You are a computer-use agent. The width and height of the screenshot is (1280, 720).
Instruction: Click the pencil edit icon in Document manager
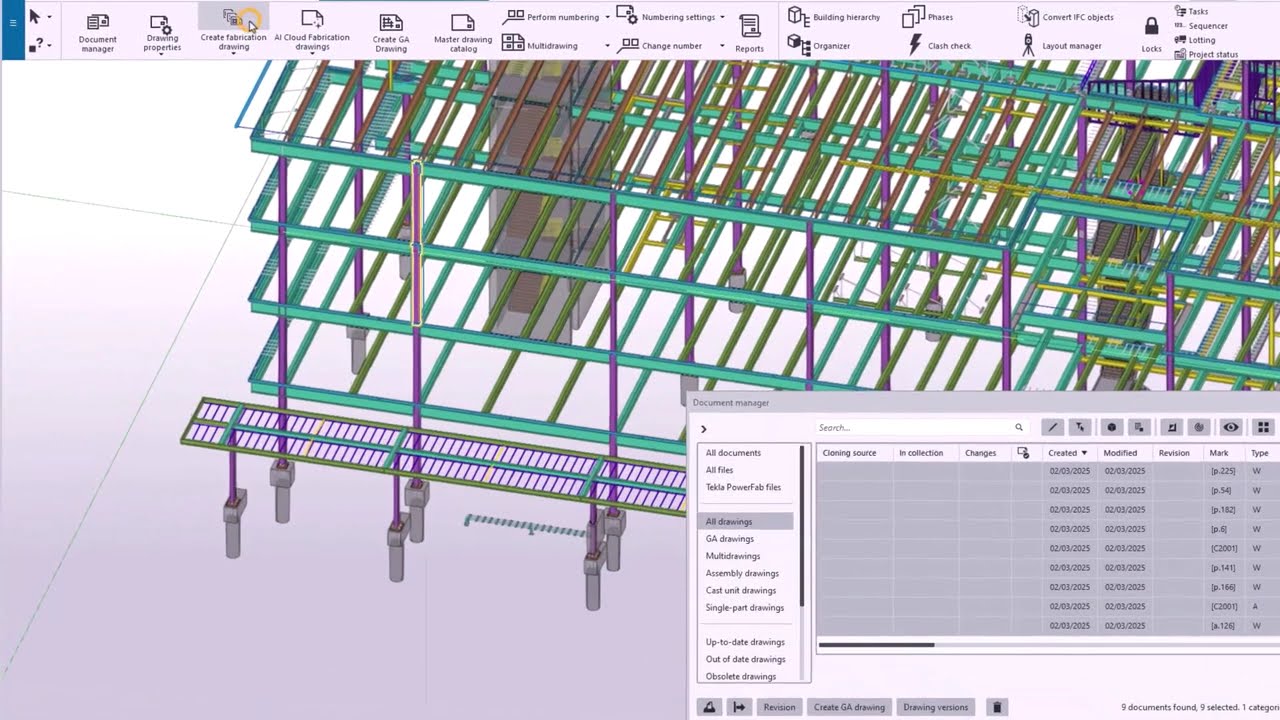pos(1052,427)
